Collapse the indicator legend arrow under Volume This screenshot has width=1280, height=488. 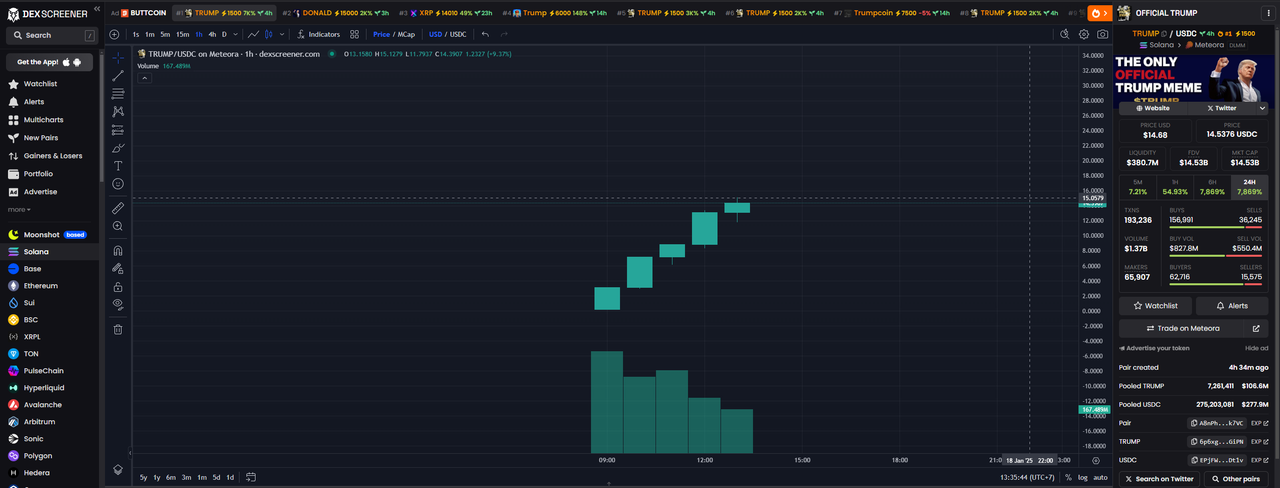click(145, 78)
